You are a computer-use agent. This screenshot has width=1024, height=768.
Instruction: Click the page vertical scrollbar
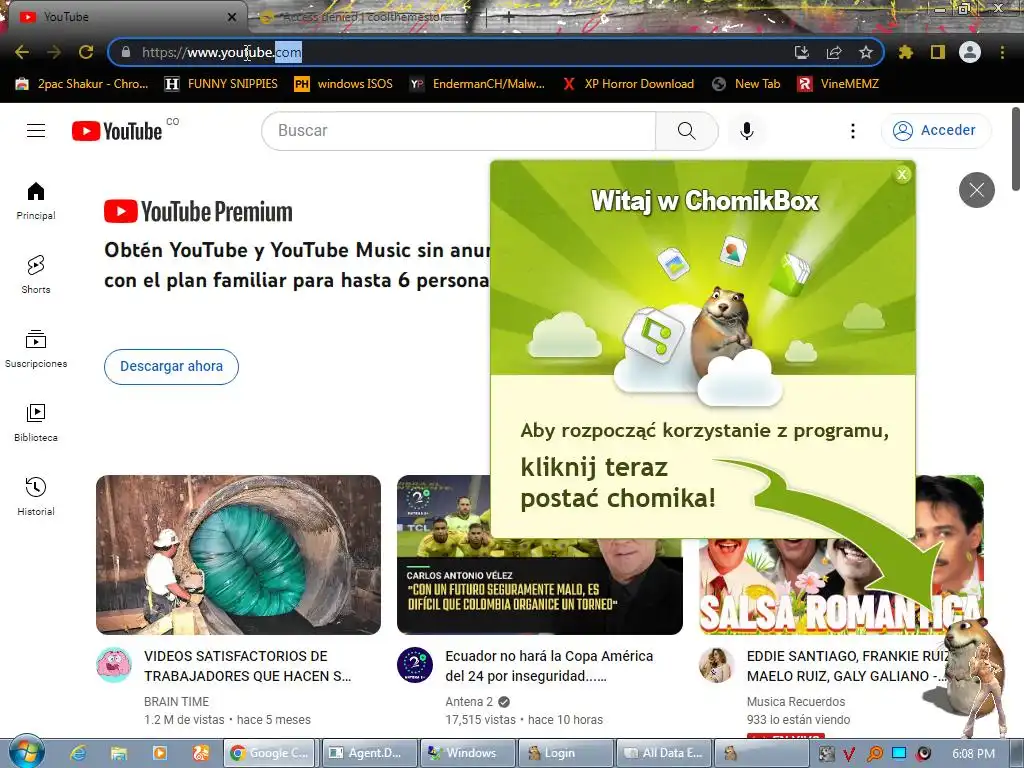1016,149
